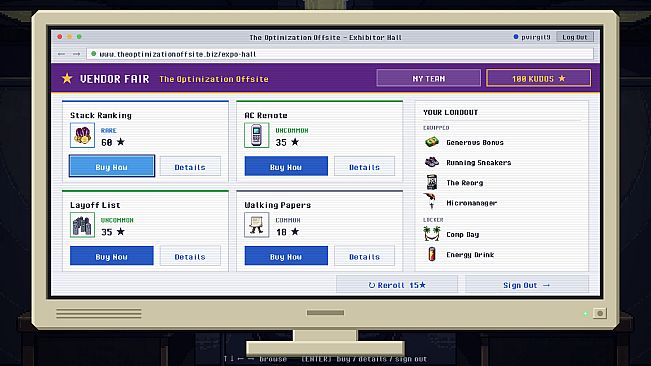Viewport: 651px width, 366px height.
Task: Open Details for AC Remote
Action: click(365, 166)
